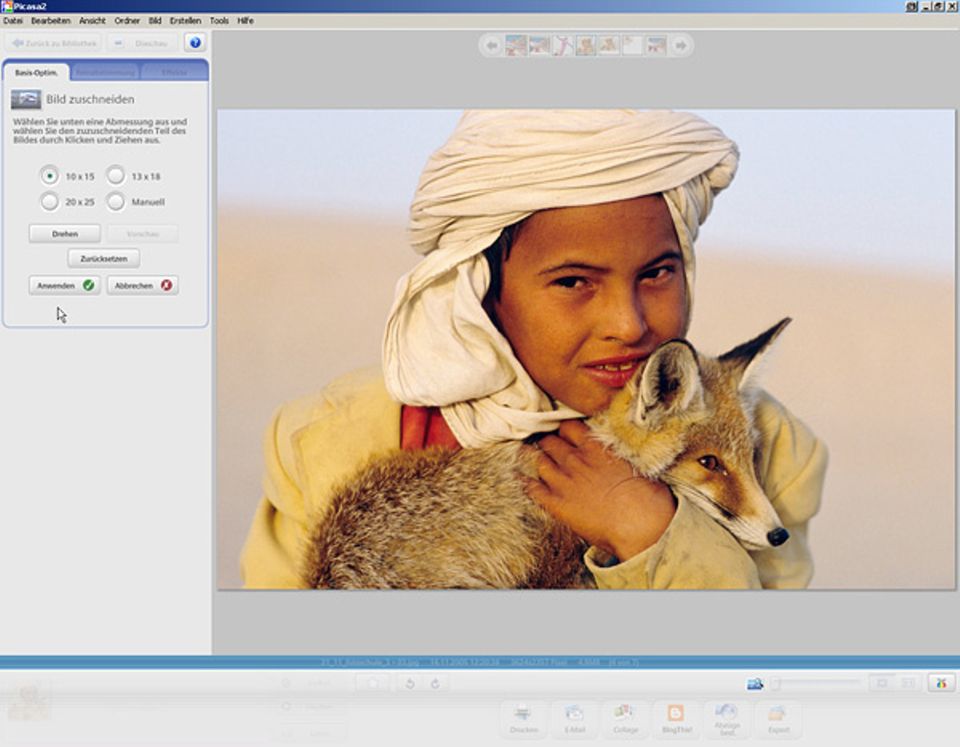
Task: Open the Ordner menu
Action: tap(127, 21)
